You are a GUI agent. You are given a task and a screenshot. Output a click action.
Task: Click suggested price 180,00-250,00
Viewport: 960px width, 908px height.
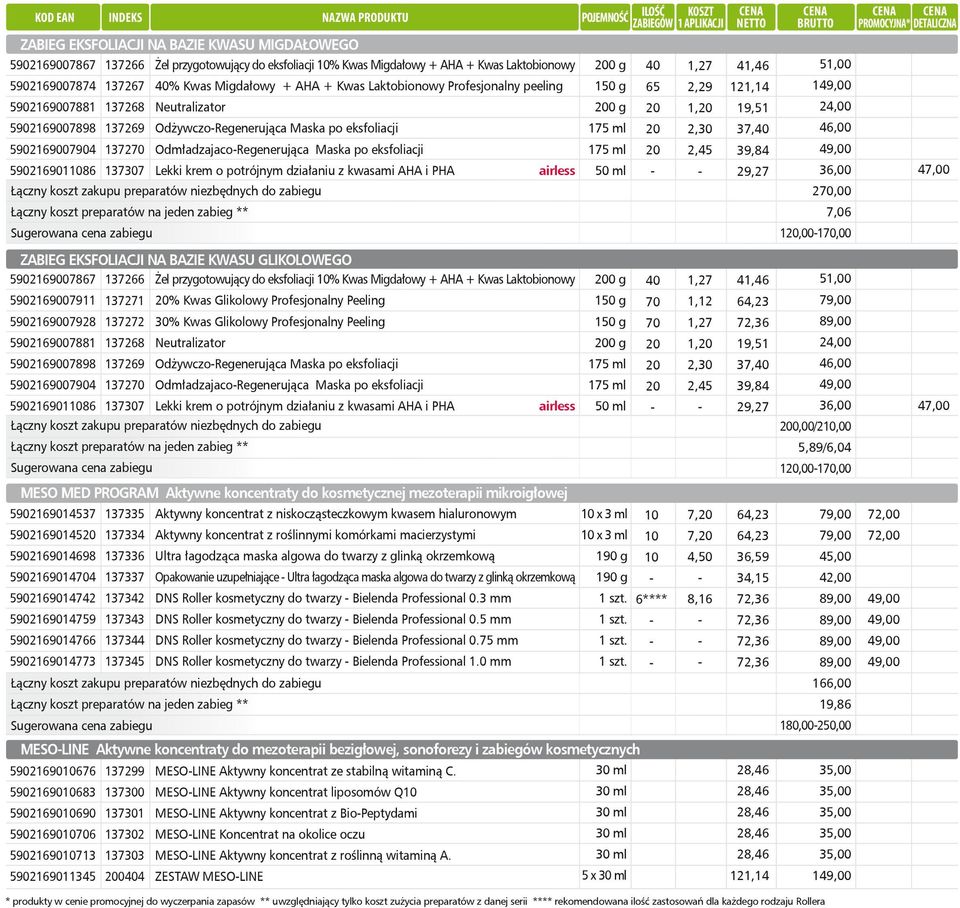(x=816, y=726)
